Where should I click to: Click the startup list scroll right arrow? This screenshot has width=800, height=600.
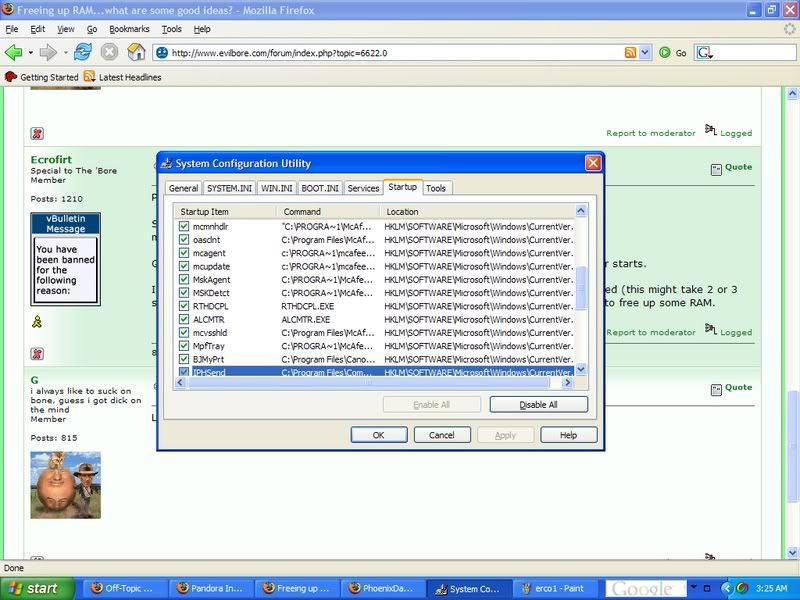(x=567, y=382)
